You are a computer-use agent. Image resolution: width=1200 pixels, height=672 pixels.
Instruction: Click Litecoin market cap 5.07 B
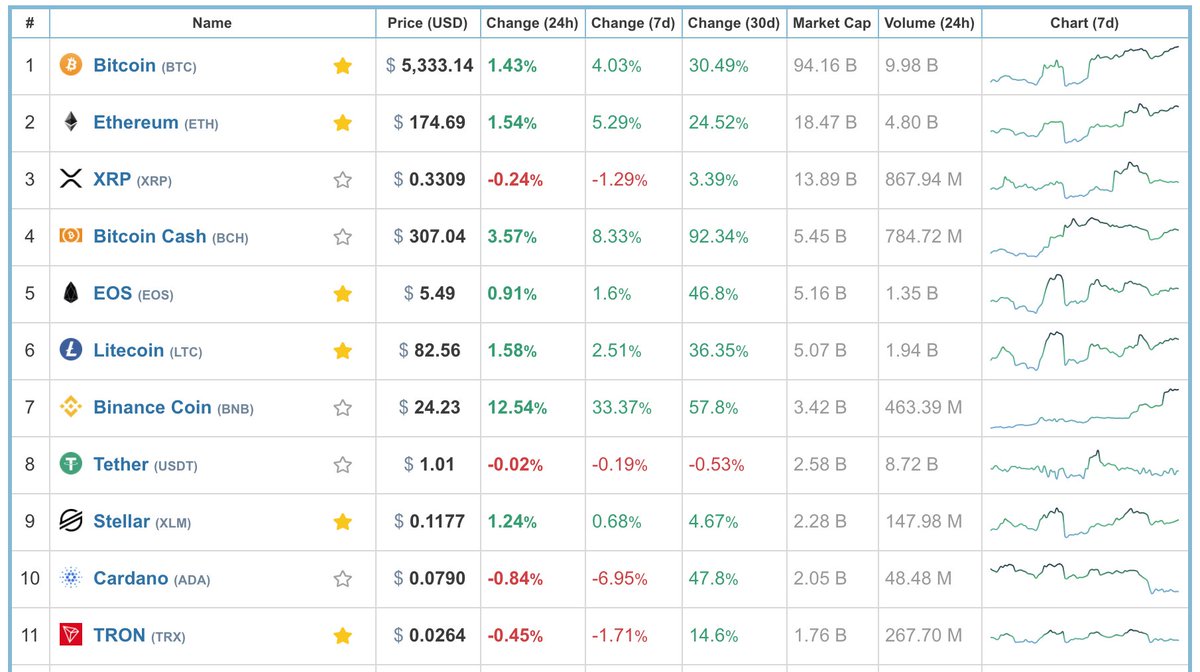tap(820, 351)
